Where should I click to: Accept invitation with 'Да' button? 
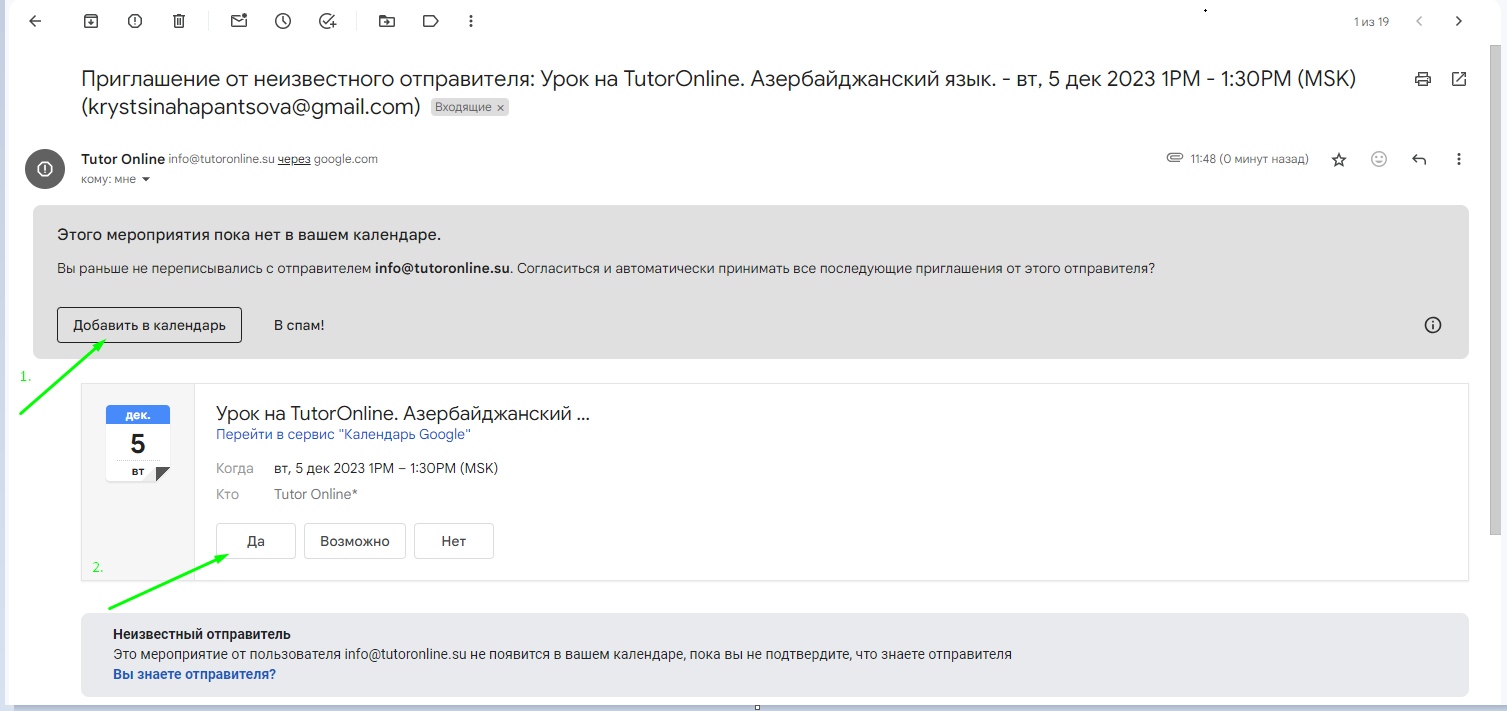(x=255, y=541)
